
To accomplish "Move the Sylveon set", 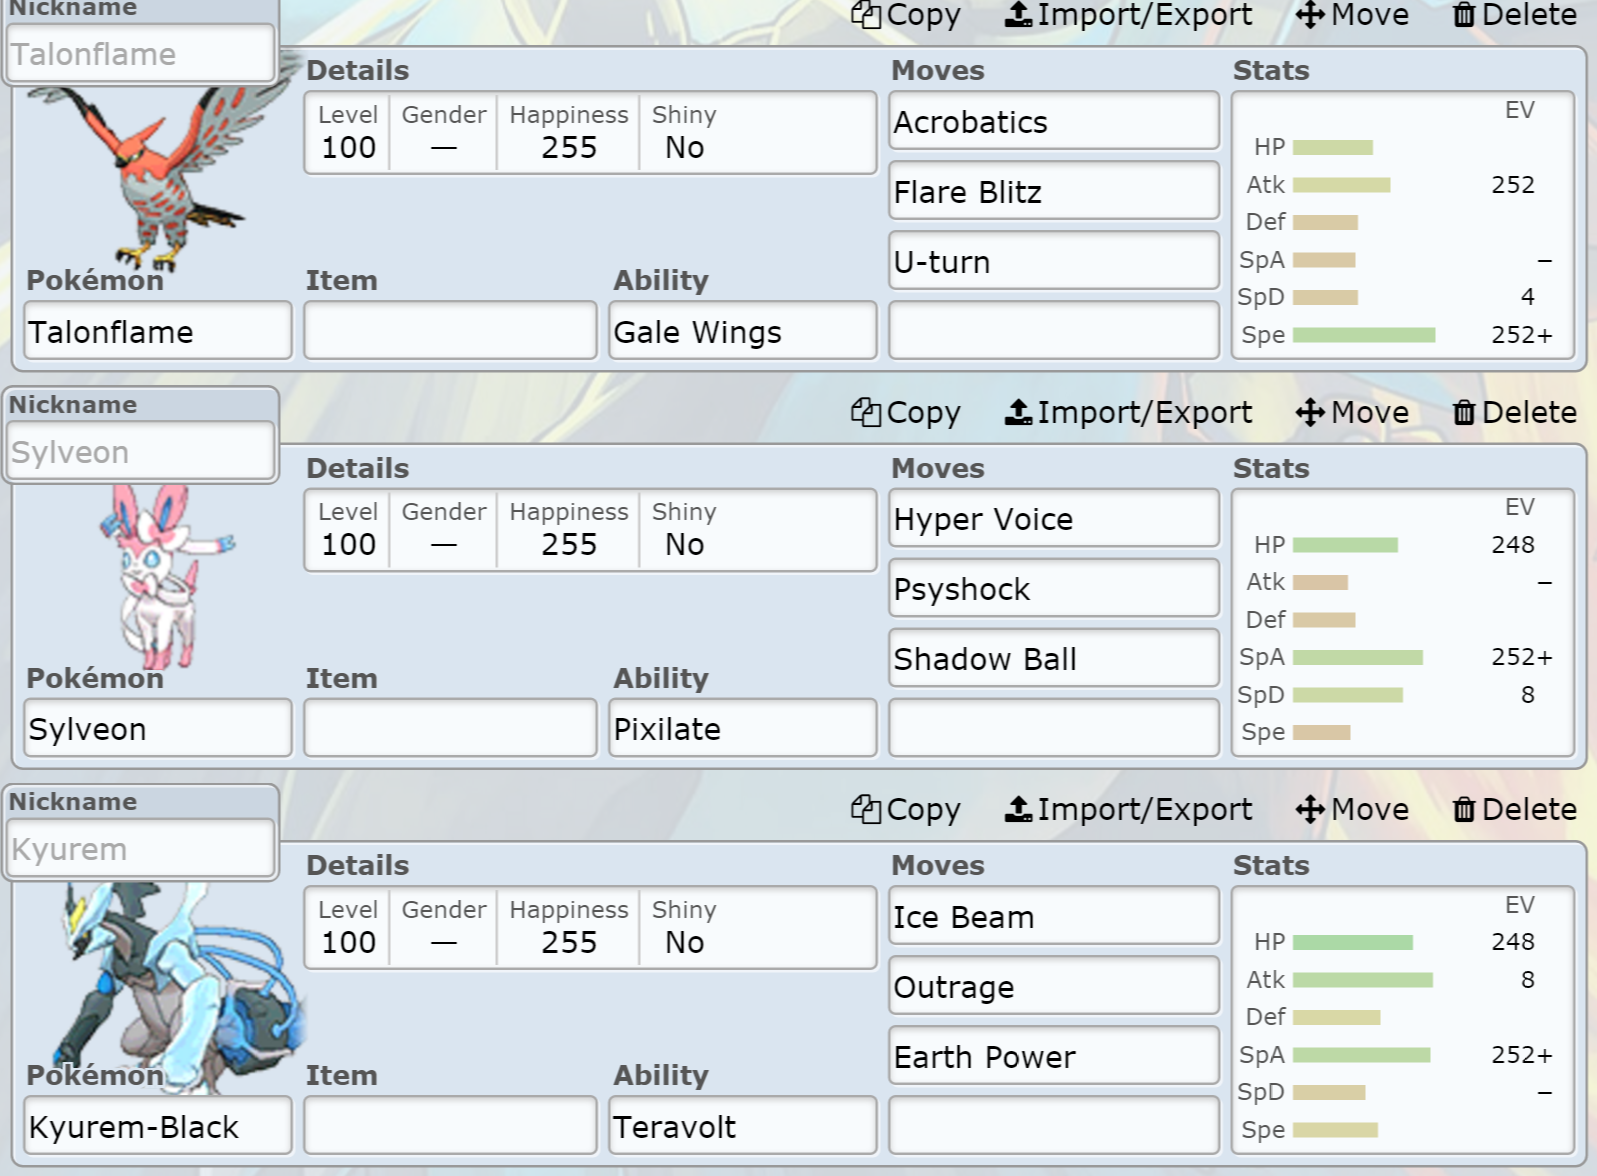I will point(1352,412).
